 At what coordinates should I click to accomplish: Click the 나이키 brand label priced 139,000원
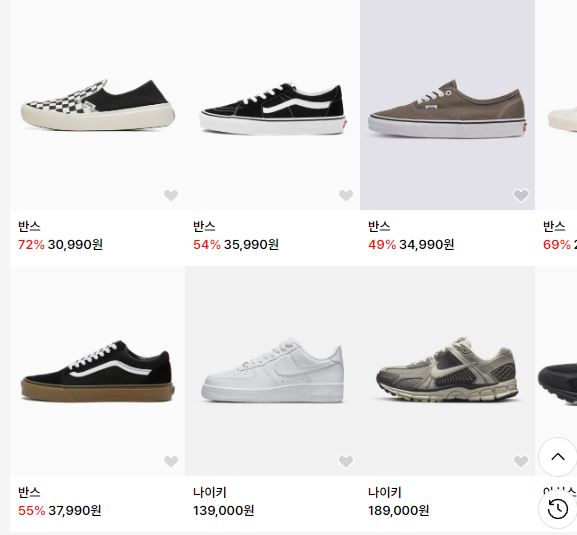210,492
